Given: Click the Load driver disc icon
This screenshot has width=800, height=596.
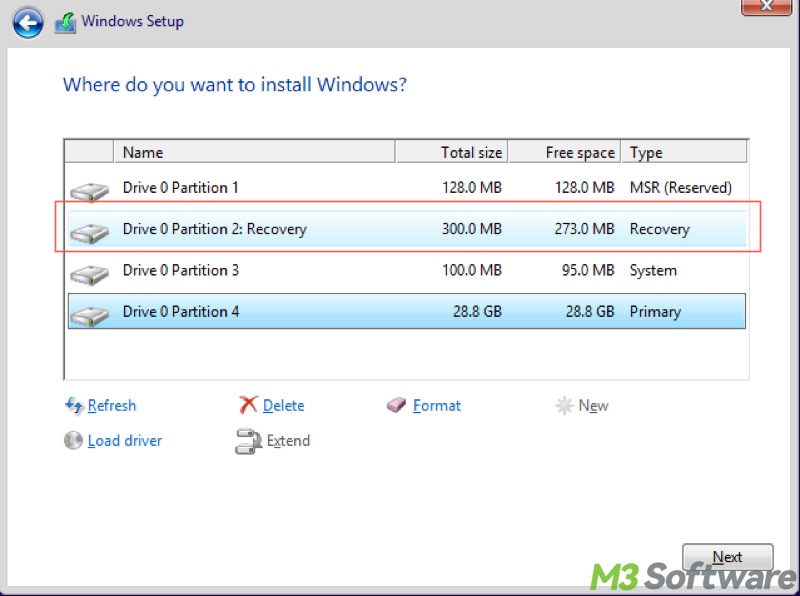Looking at the screenshot, I should coord(73,440).
